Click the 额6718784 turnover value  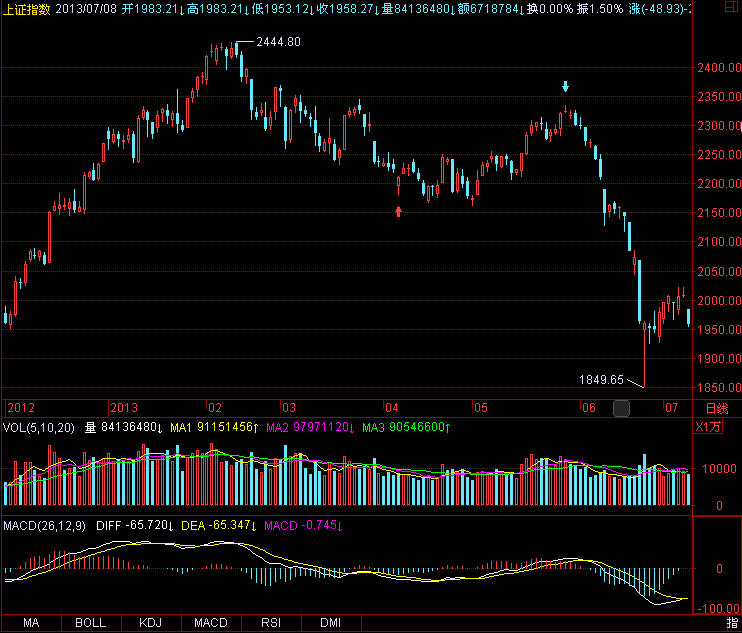pos(491,9)
